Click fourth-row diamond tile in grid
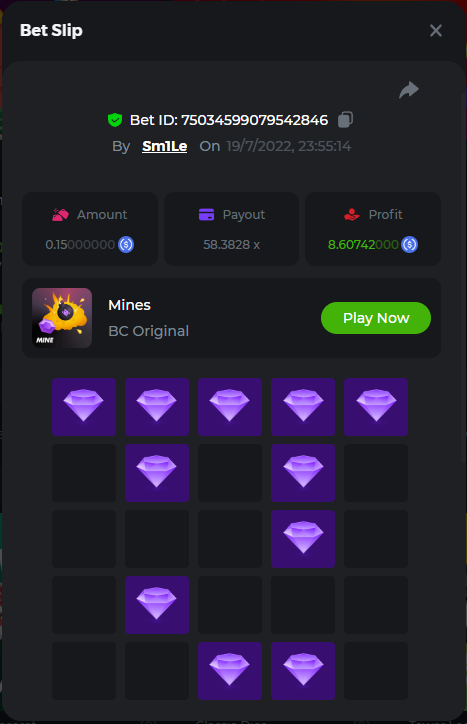The height and width of the screenshot is (724, 467). pyautogui.click(x=157, y=605)
